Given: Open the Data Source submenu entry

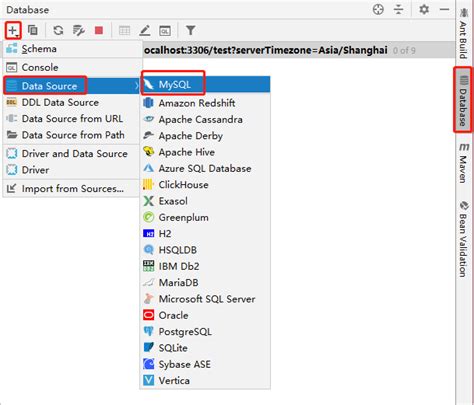Looking at the screenshot, I should click(x=72, y=86).
